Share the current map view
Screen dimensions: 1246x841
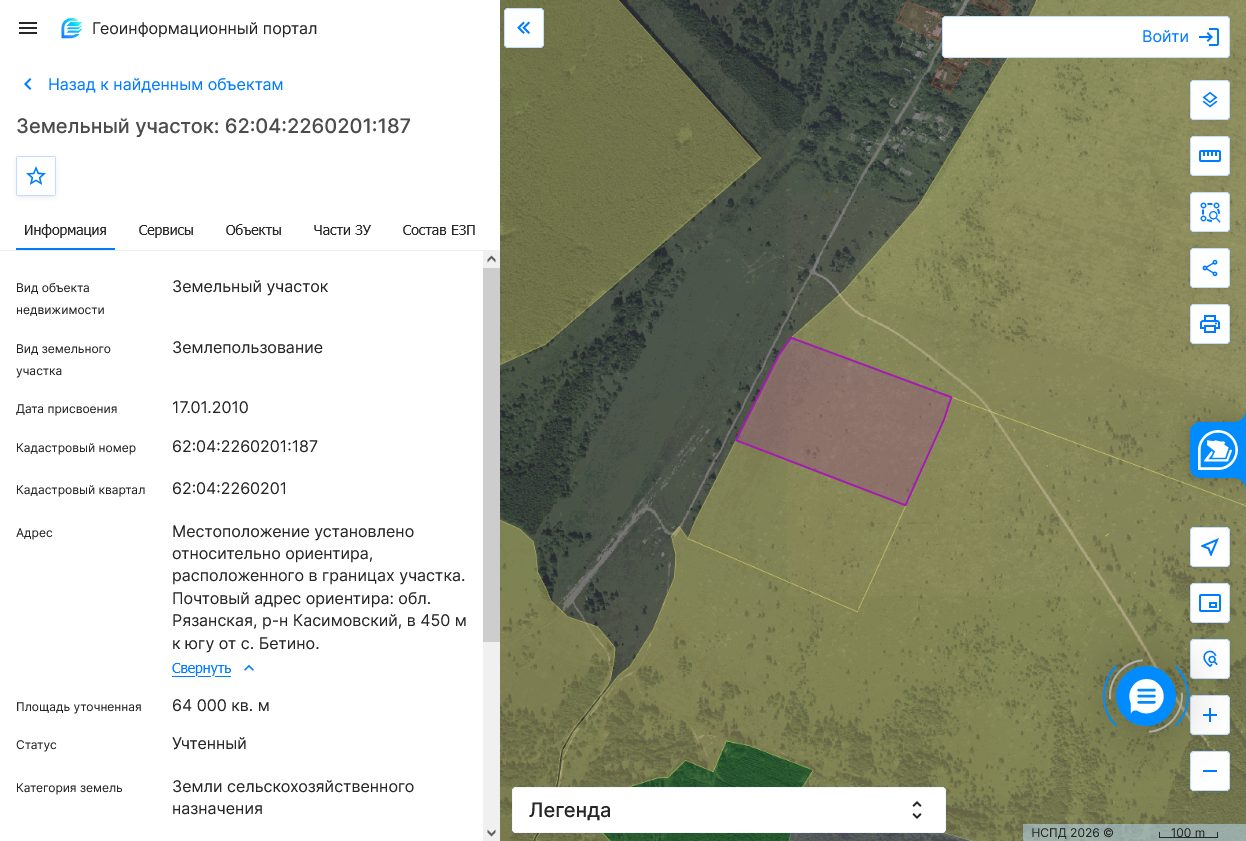tap(1210, 268)
